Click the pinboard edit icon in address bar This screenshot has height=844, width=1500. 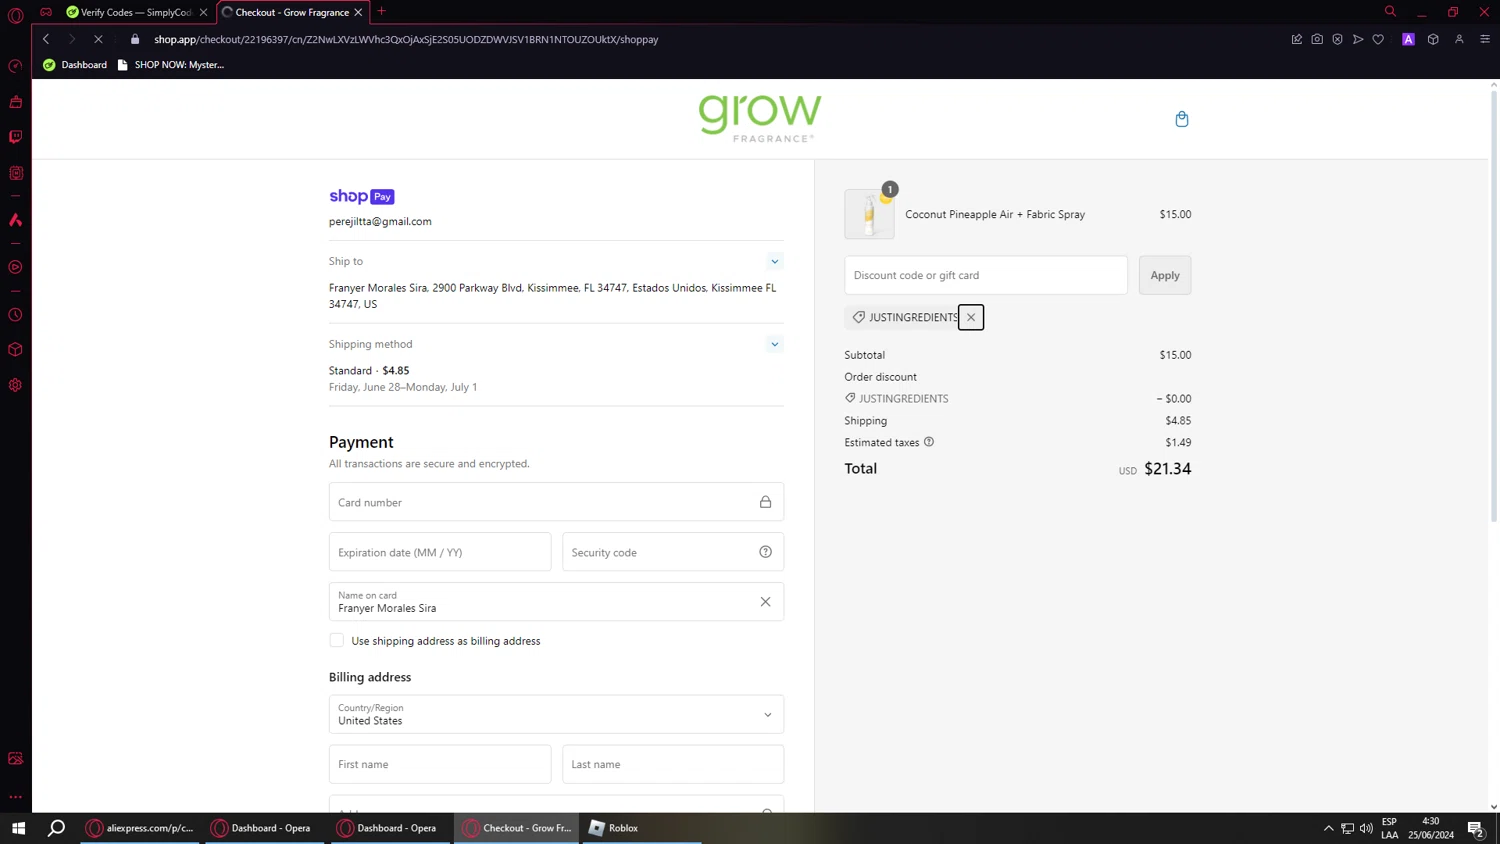[1297, 39]
